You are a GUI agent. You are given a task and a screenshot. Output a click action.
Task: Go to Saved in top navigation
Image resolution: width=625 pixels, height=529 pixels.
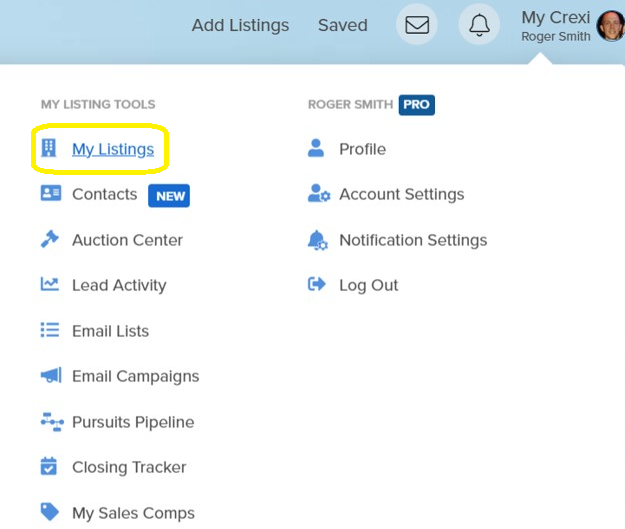[x=342, y=25]
